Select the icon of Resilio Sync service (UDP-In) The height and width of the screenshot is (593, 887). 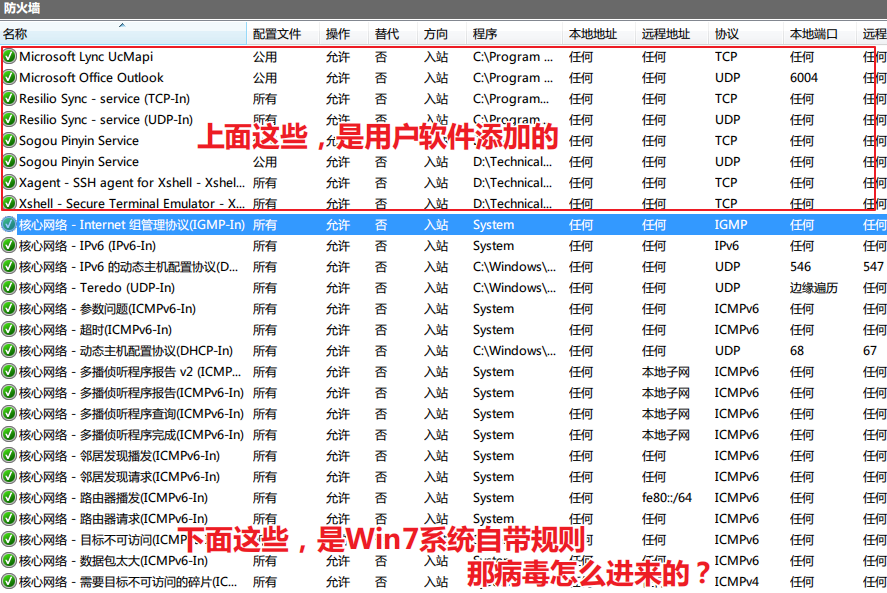click(x=10, y=119)
